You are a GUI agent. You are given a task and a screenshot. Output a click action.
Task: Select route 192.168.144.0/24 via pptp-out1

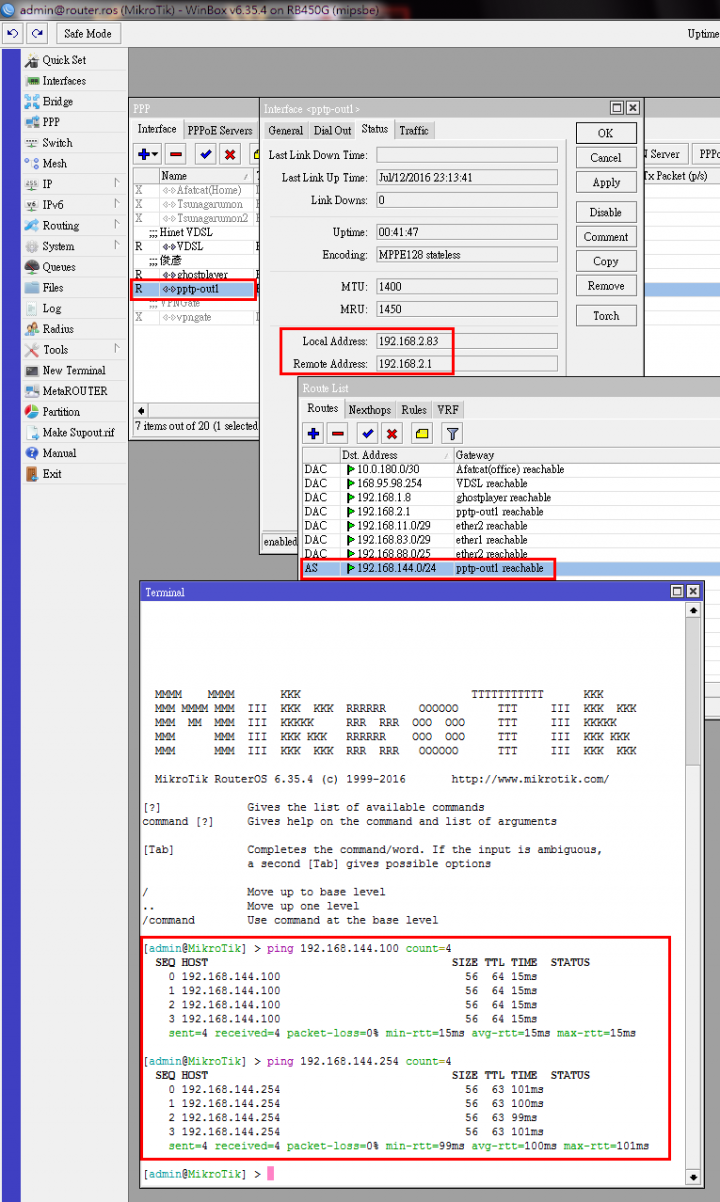[x=510, y=568]
